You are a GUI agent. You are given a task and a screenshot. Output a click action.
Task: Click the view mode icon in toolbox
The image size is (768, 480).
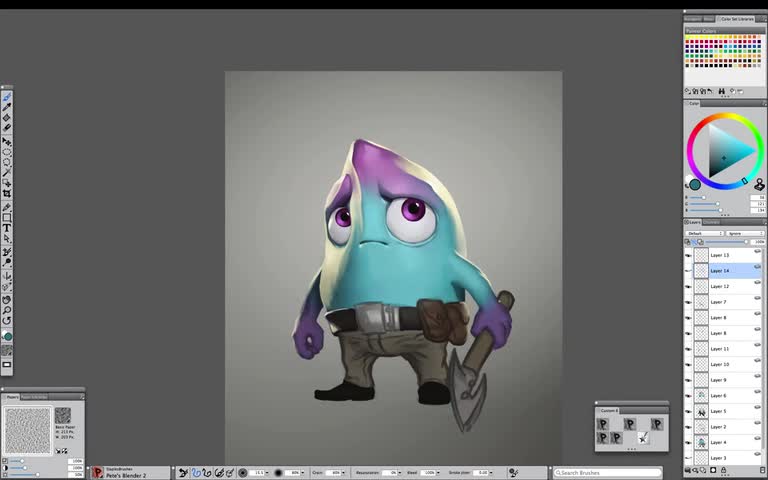[7, 364]
